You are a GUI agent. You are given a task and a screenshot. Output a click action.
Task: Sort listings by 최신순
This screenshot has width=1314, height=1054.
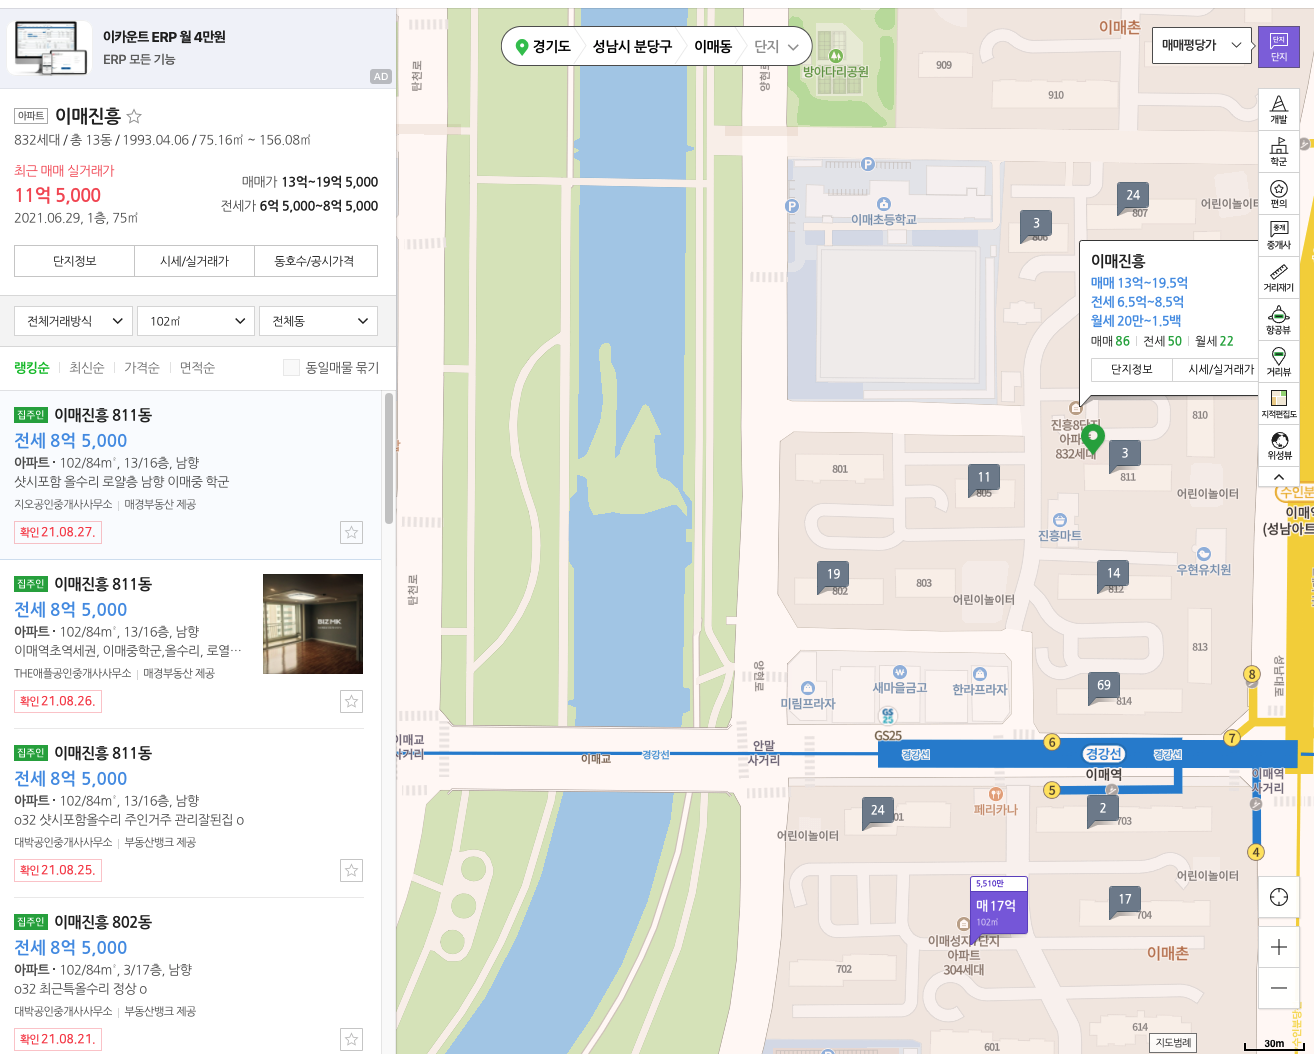click(x=87, y=368)
